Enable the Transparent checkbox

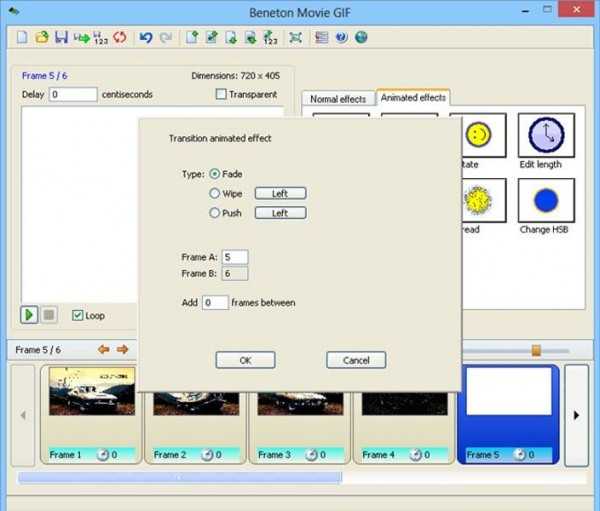(221, 94)
